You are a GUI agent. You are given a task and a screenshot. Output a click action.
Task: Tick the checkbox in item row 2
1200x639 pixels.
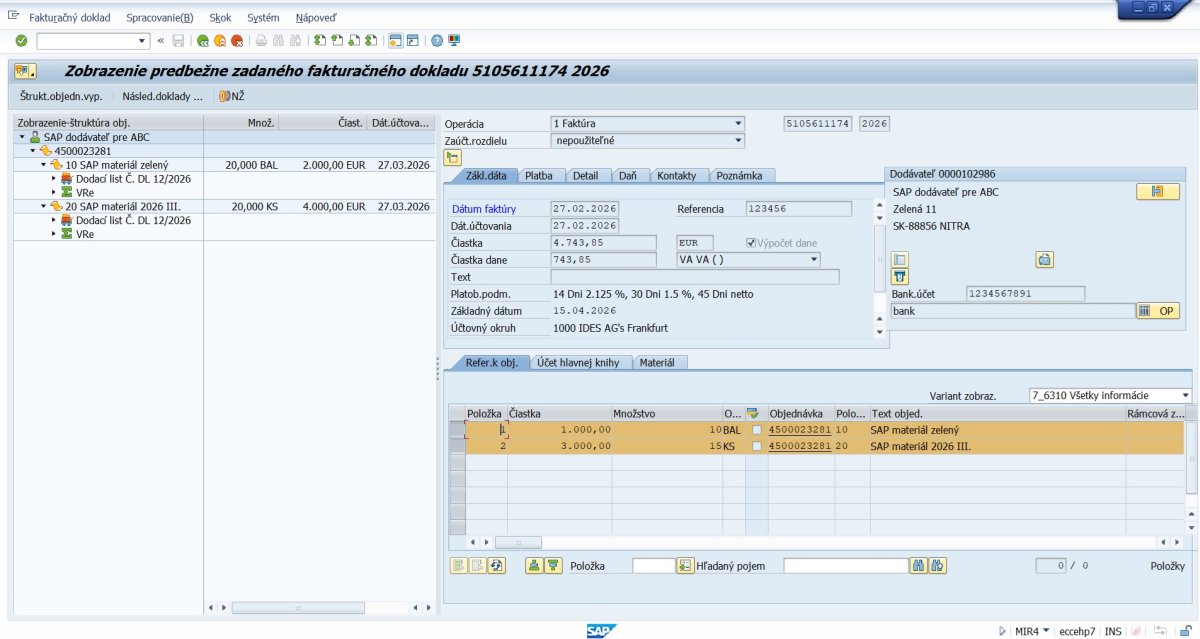point(757,446)
